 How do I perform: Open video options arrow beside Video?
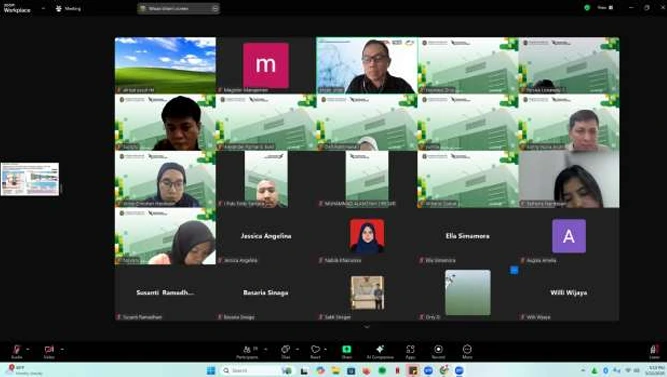[x=62, y=349]
